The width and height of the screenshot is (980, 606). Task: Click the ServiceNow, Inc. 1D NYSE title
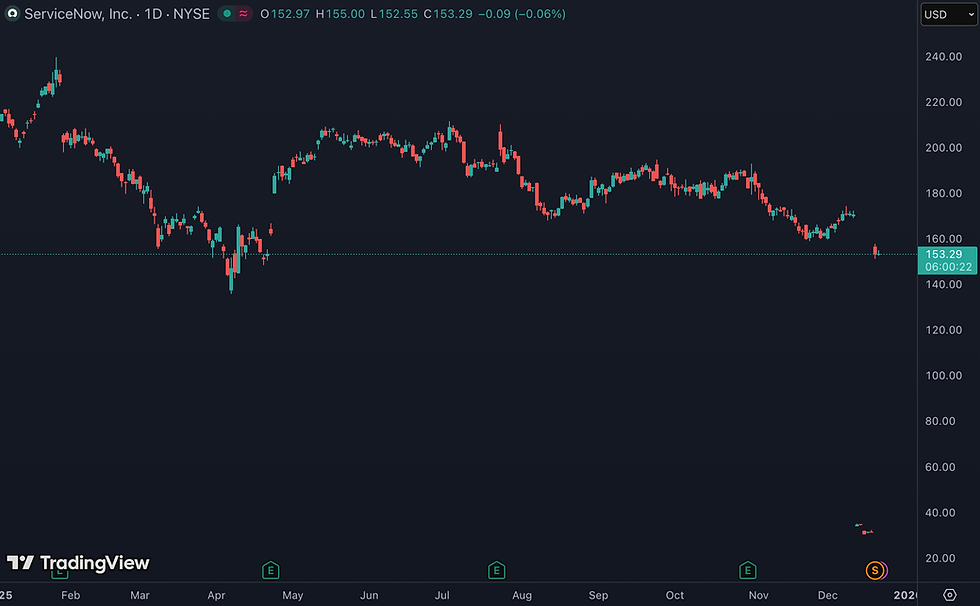[x=117, y=14]
